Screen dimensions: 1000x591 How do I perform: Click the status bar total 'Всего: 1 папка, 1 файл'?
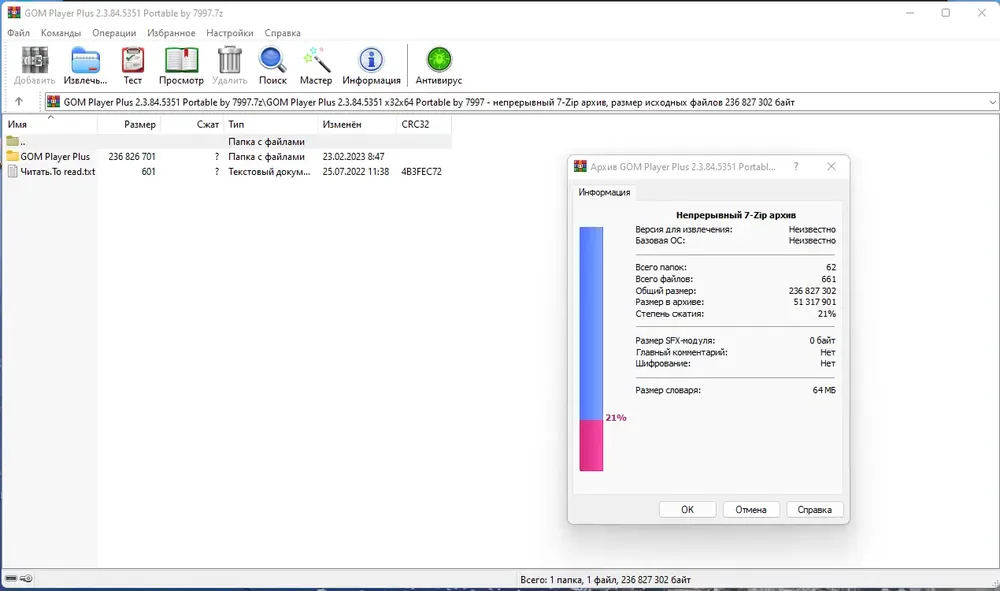click(x=605, y=580)
